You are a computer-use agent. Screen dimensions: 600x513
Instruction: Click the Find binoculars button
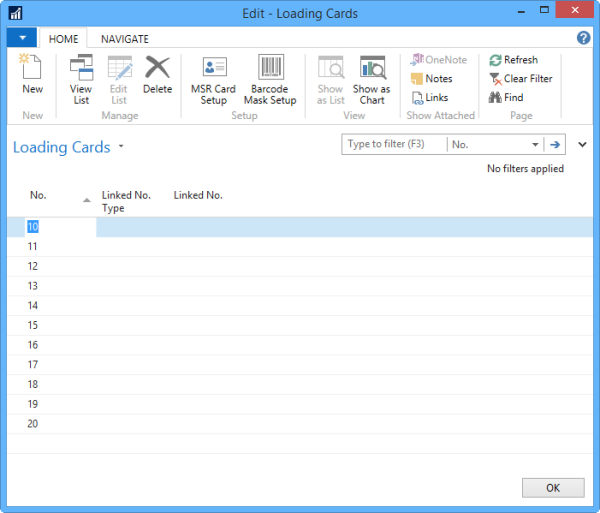(506, 98)
